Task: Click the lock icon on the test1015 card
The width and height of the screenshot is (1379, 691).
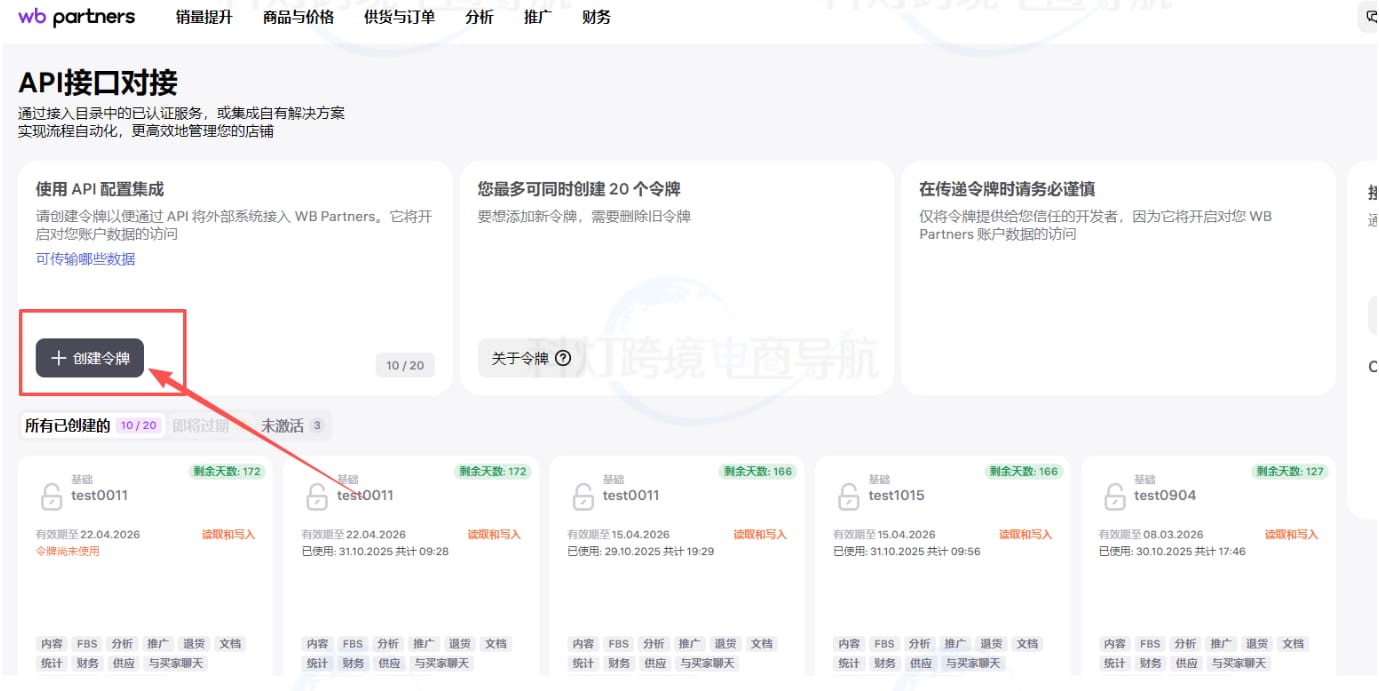Action: (848, 497)
